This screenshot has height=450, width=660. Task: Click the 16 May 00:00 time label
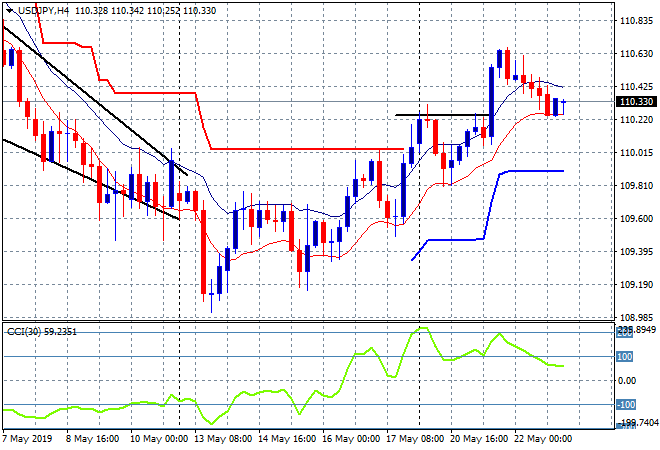pos(351,439)
